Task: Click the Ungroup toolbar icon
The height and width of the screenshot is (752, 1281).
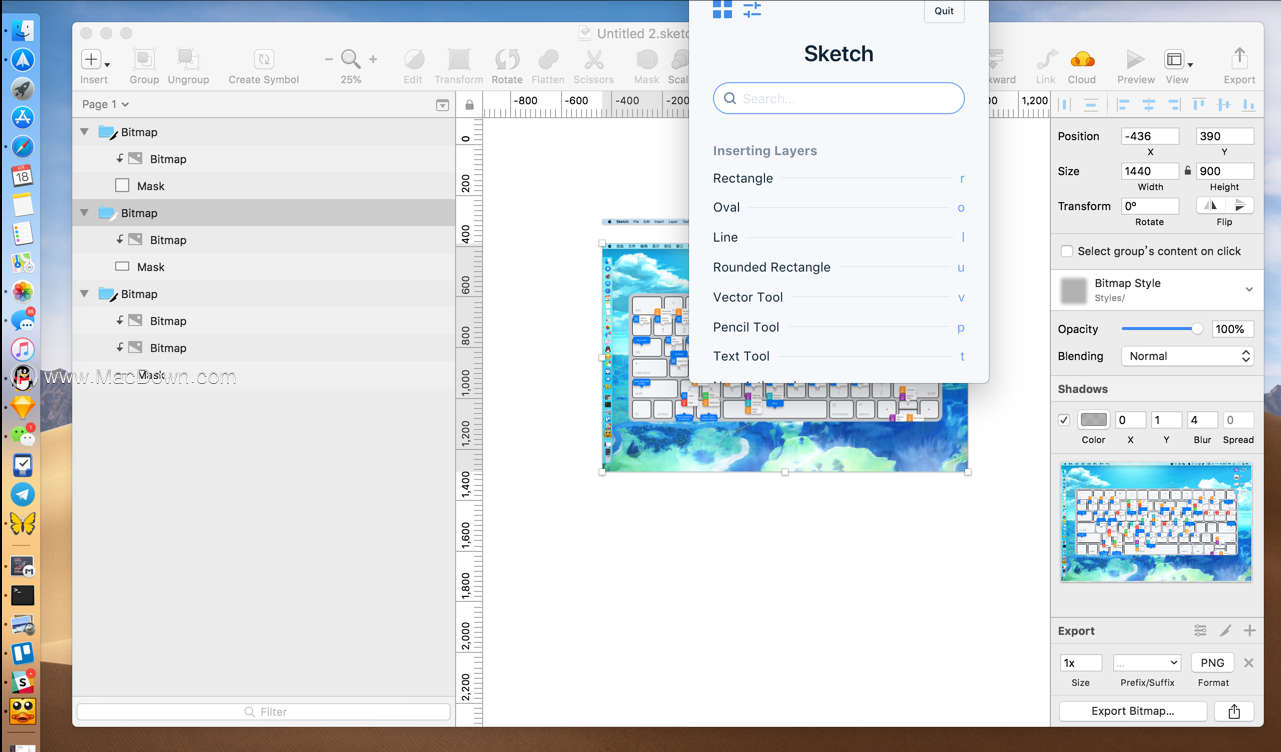Action: 188,60
